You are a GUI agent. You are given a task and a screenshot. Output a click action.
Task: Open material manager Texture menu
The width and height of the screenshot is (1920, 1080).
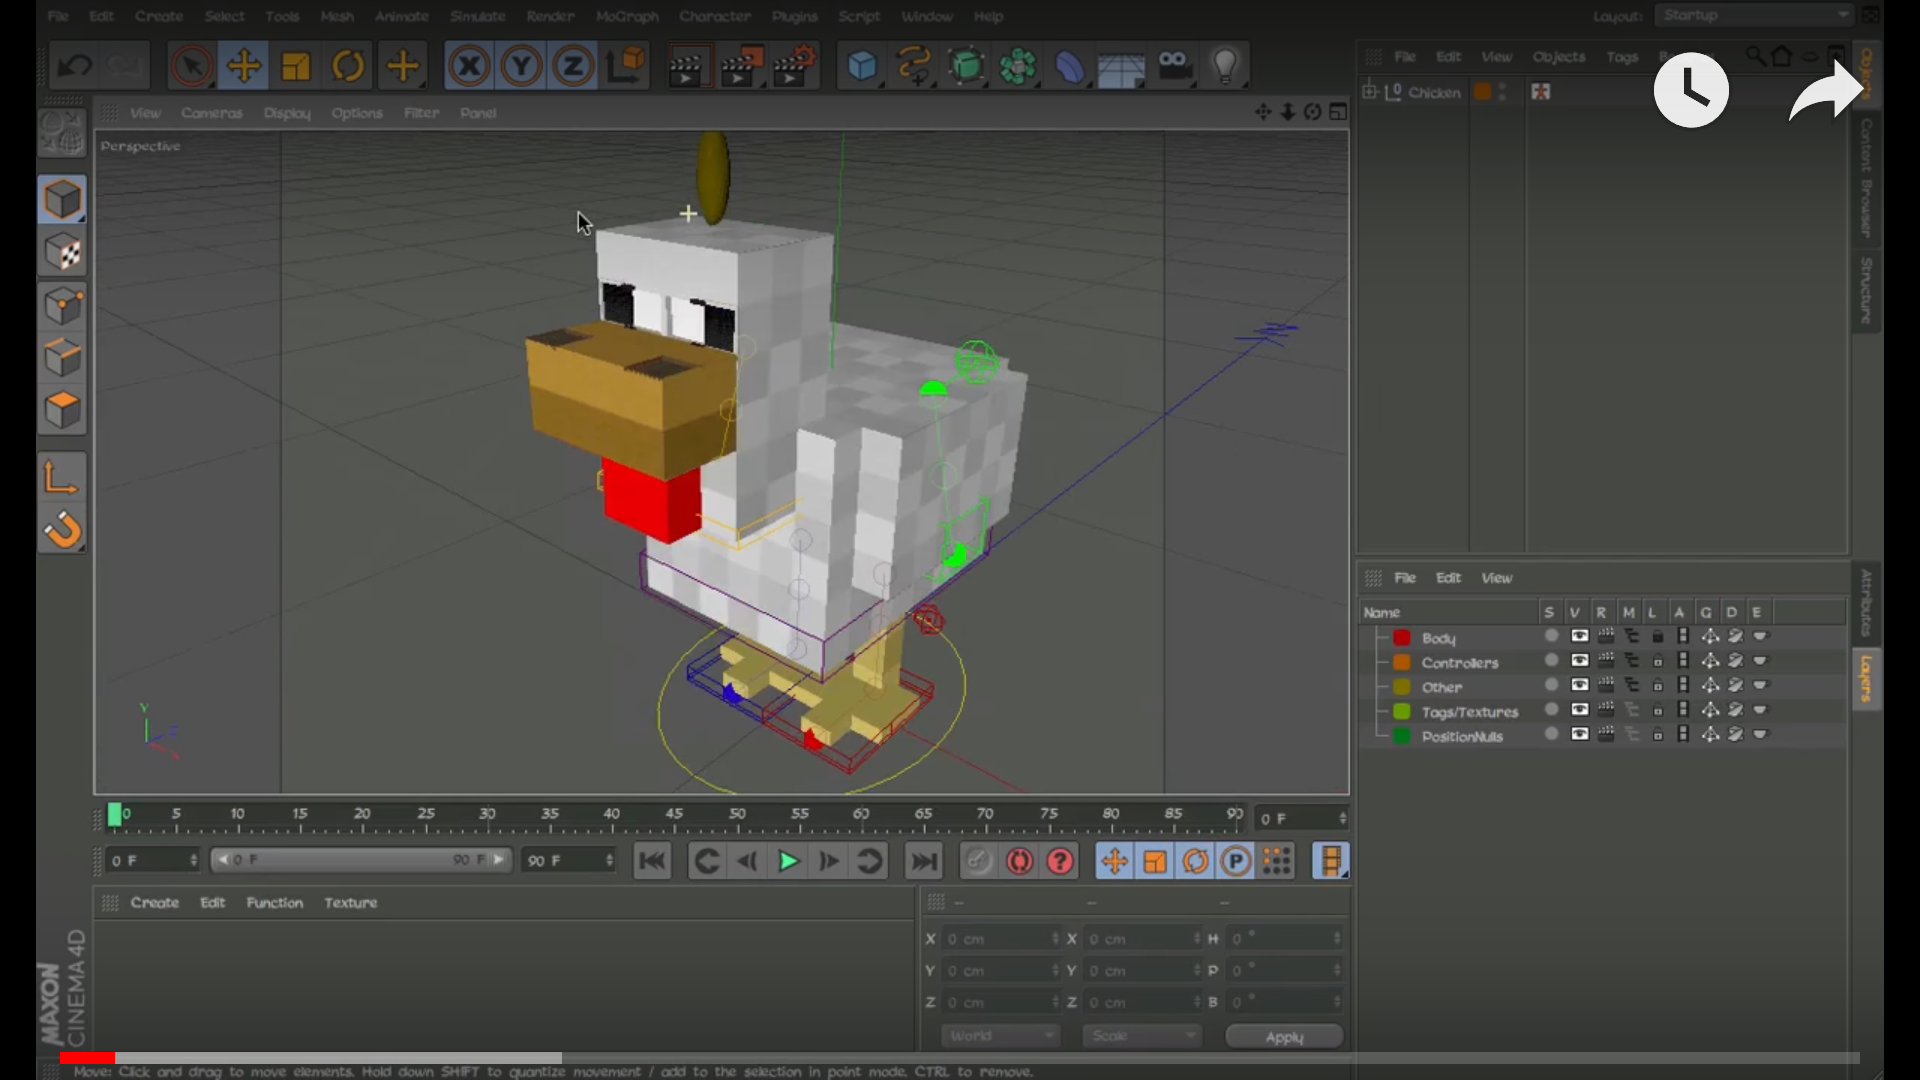tap(350, 902)
